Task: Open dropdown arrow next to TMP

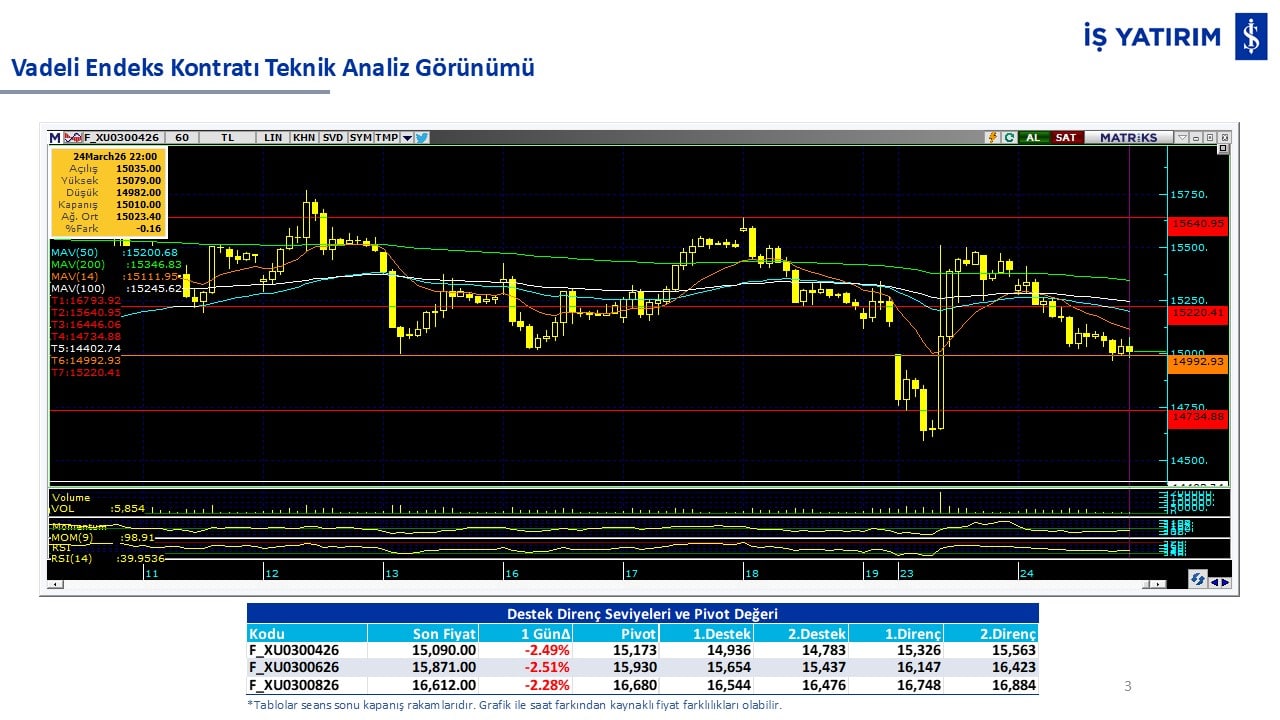Action: [x=407, y=138]
